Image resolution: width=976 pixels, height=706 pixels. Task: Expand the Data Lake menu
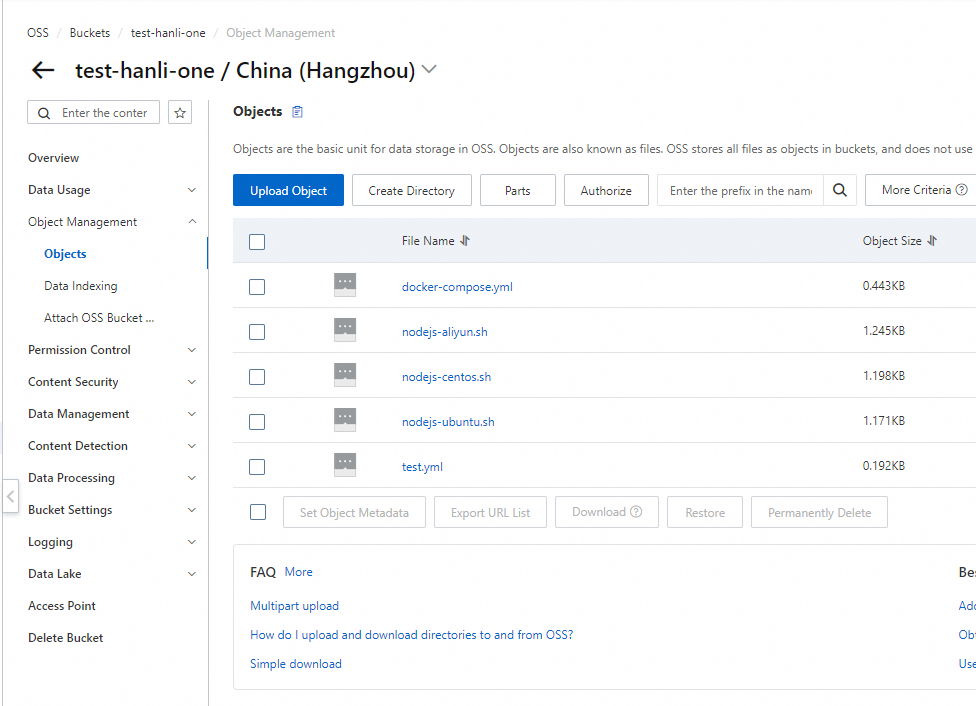tap(192, 574)
